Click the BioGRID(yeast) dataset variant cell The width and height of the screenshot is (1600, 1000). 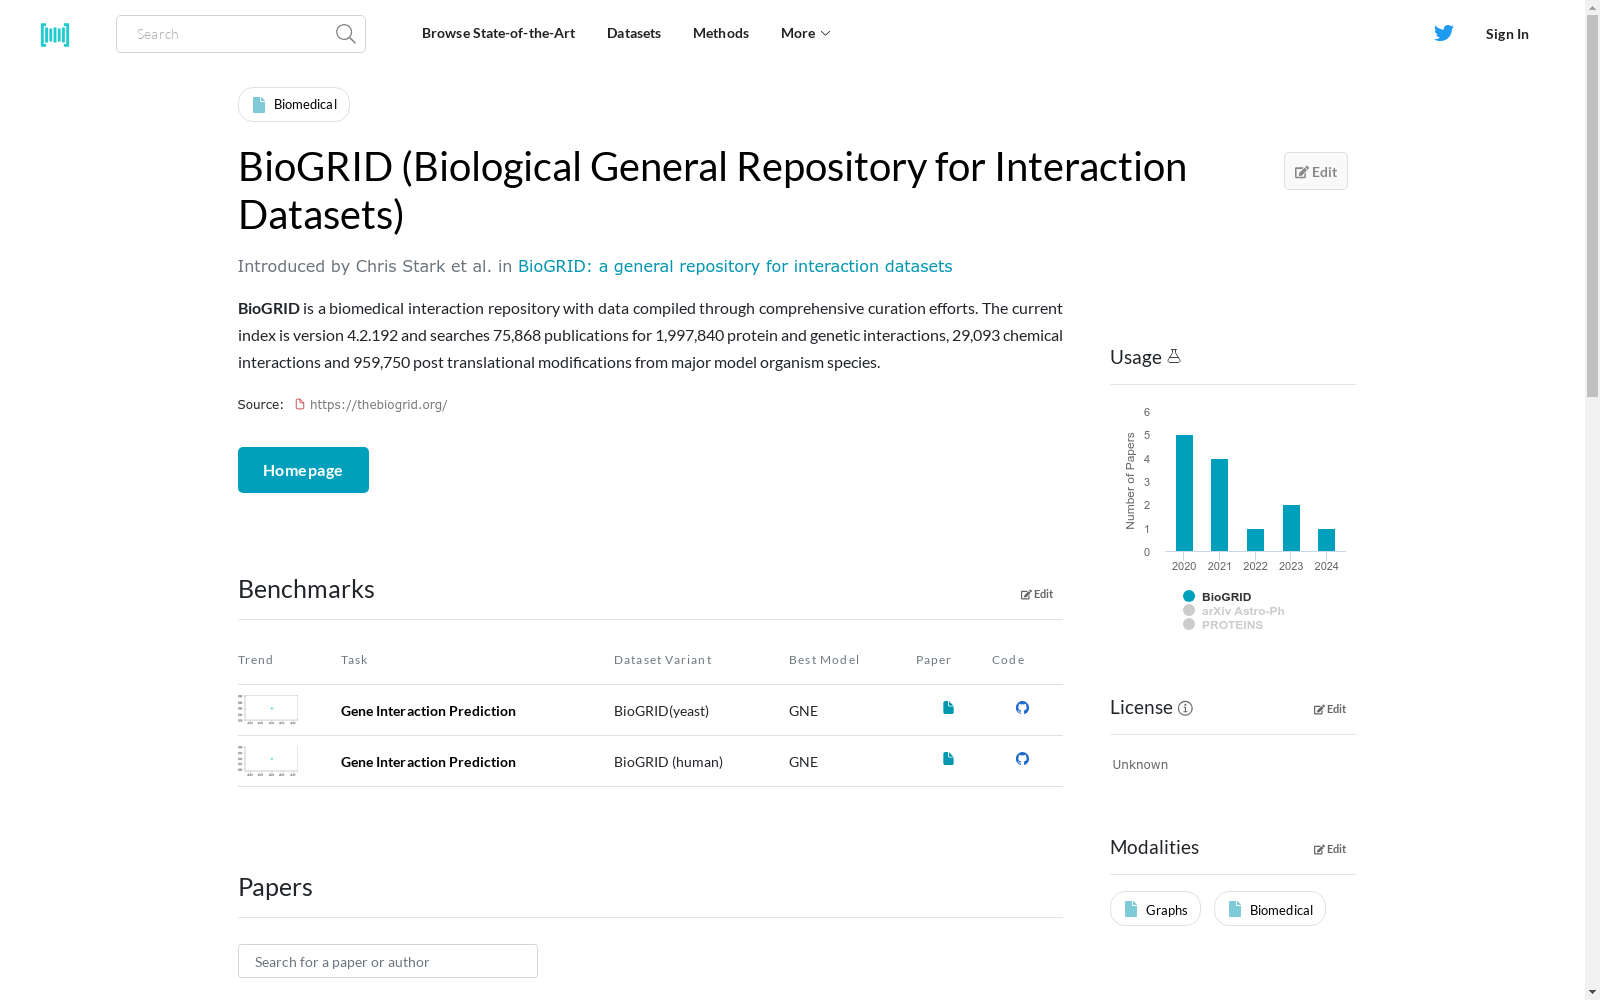(x=661, y=711)
